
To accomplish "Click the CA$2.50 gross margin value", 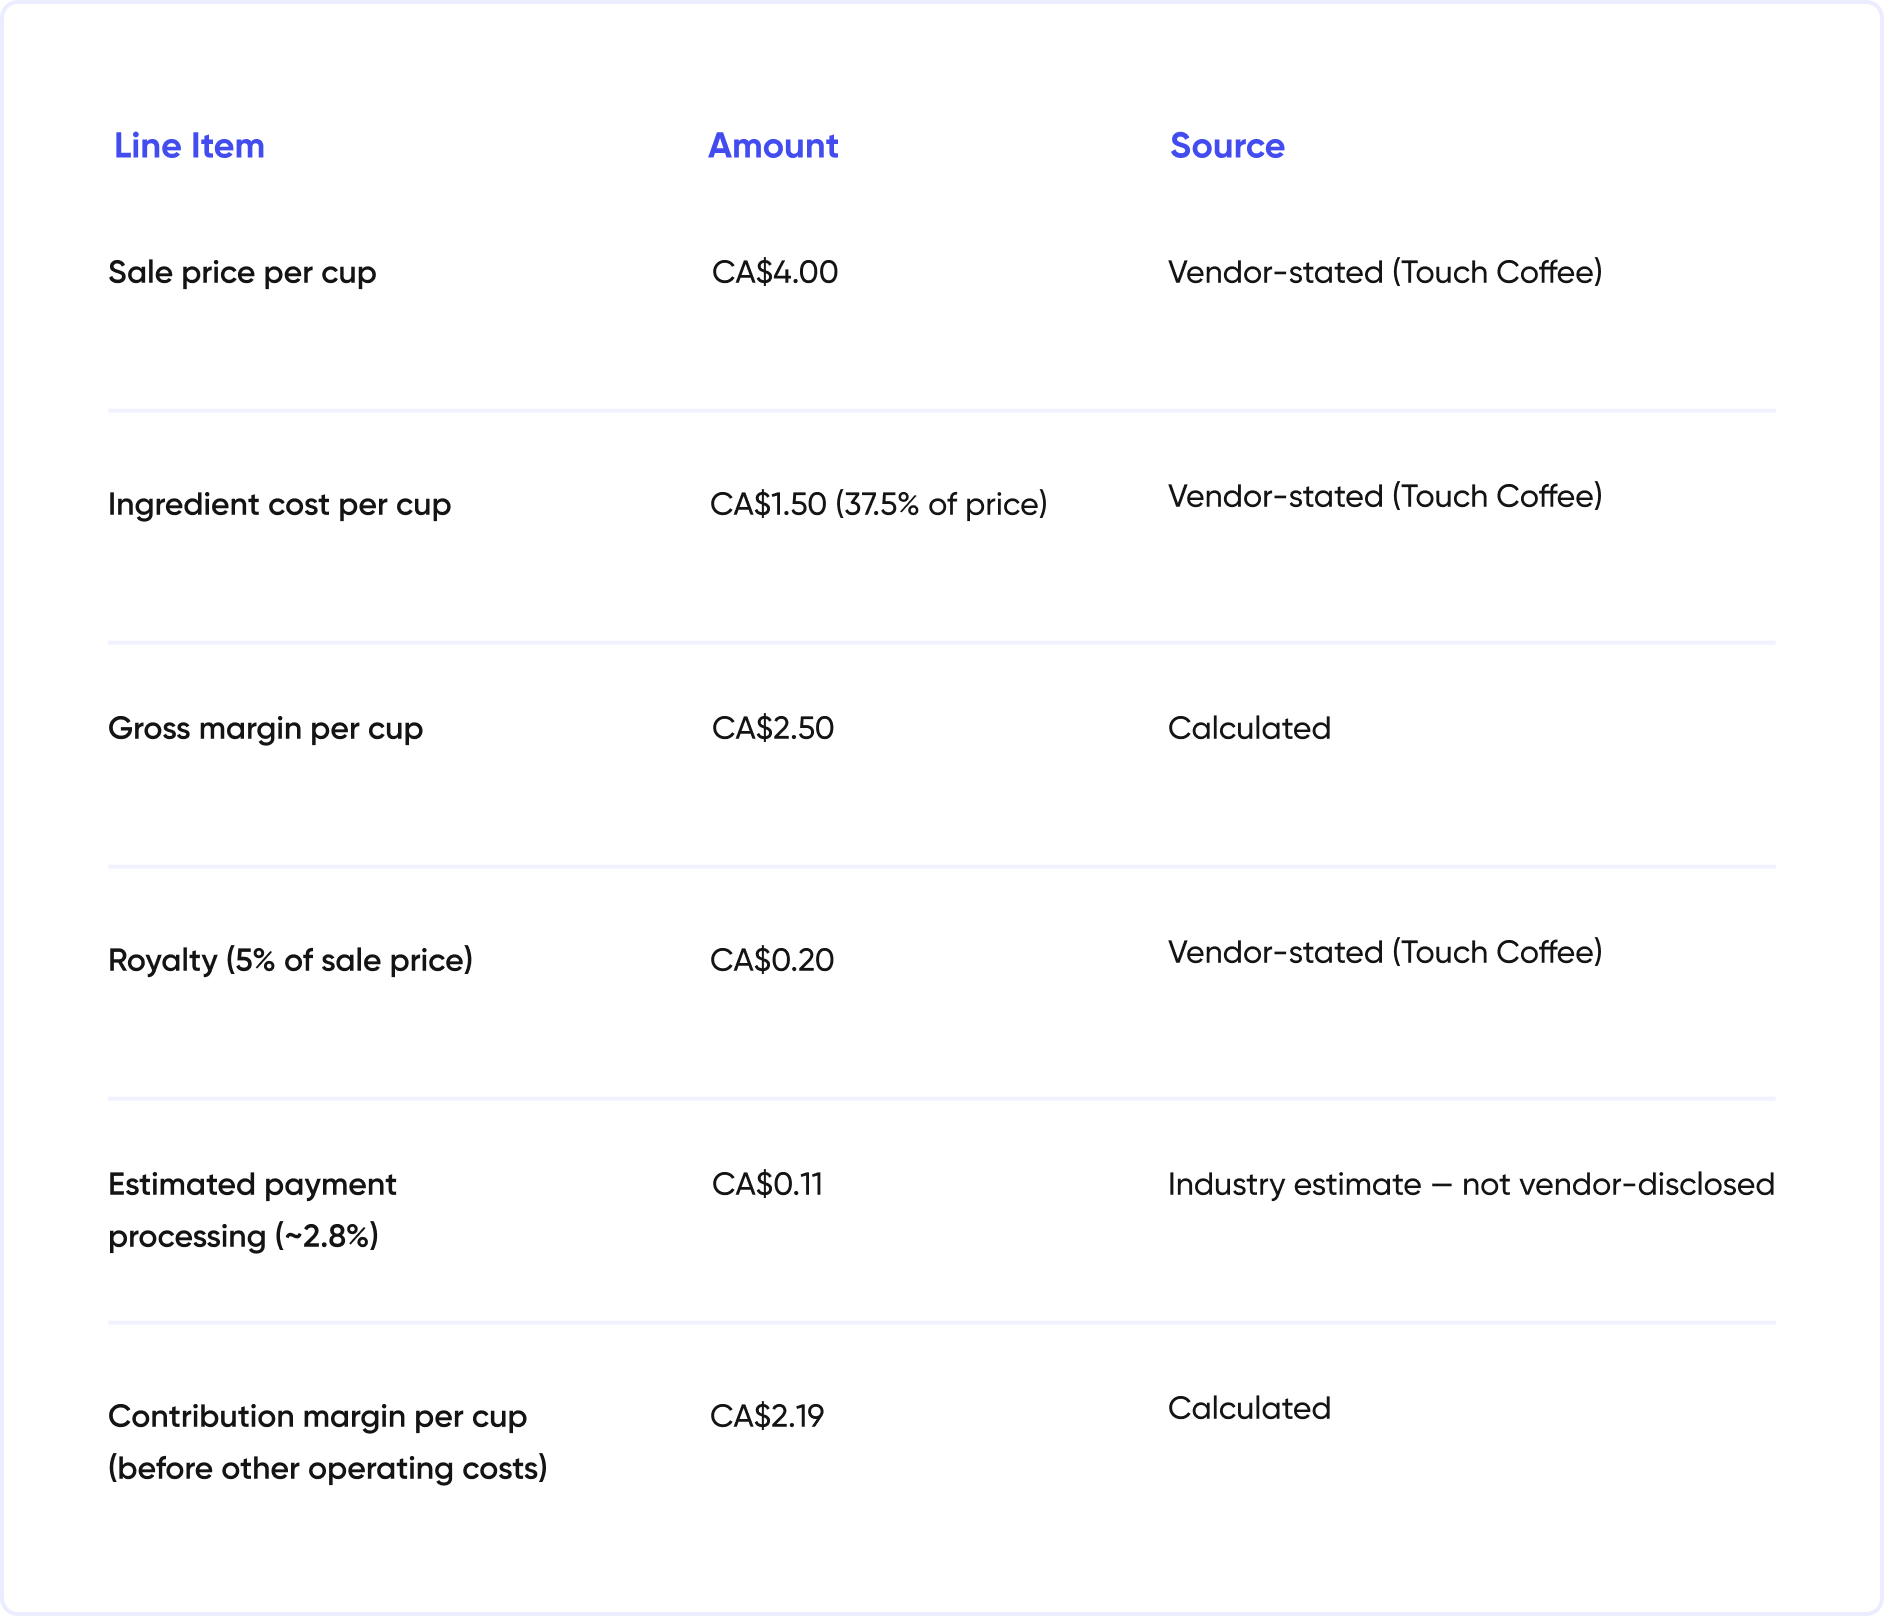I will point(773,728).
